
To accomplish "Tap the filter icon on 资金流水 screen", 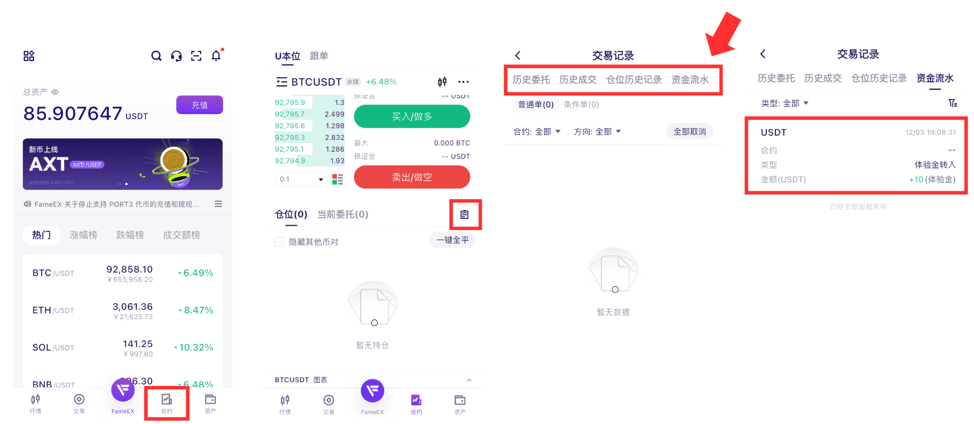I will (x=952, y=103).
